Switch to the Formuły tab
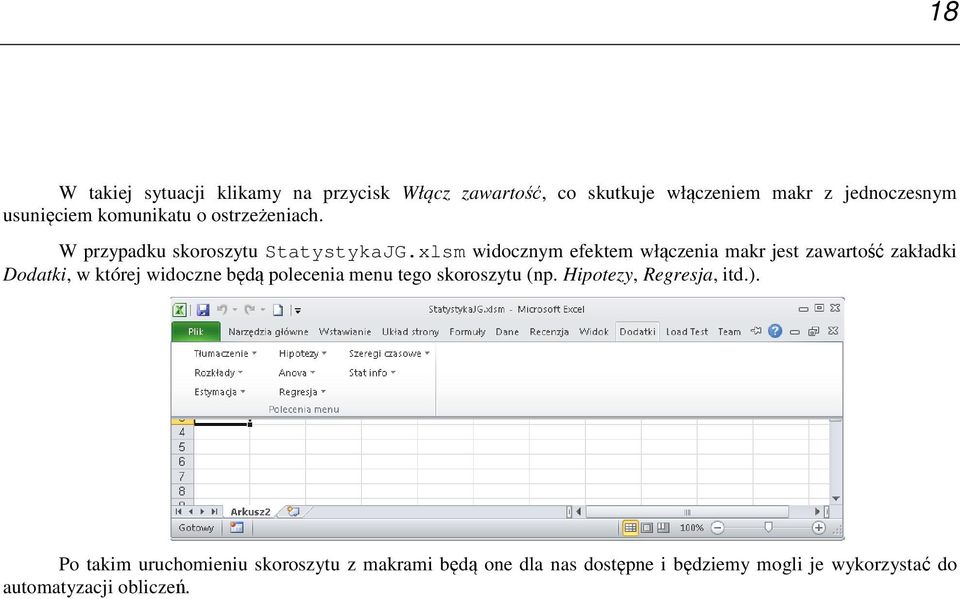The image size is (960, 599). click(467, 331)
